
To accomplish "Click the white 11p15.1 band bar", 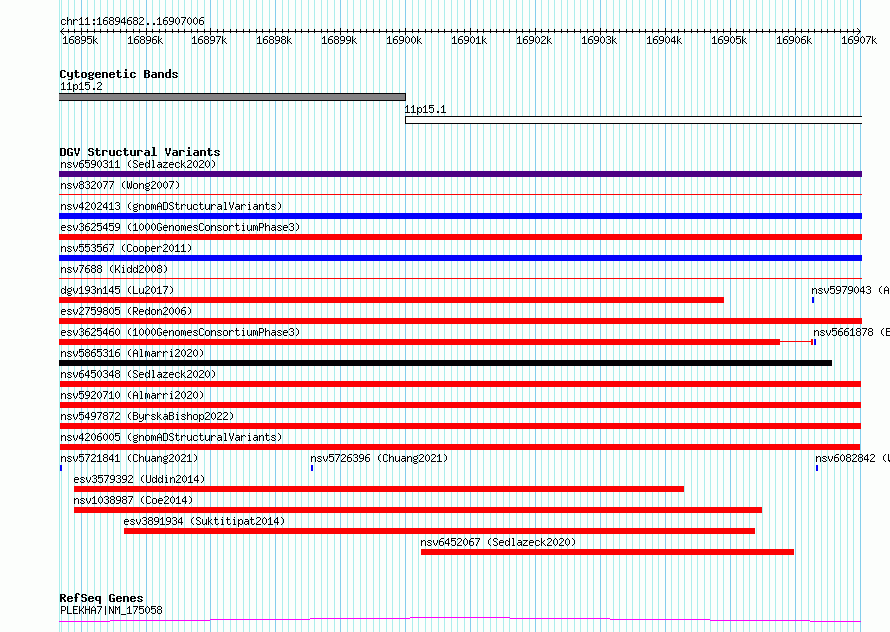I will [x=633, y=120].
